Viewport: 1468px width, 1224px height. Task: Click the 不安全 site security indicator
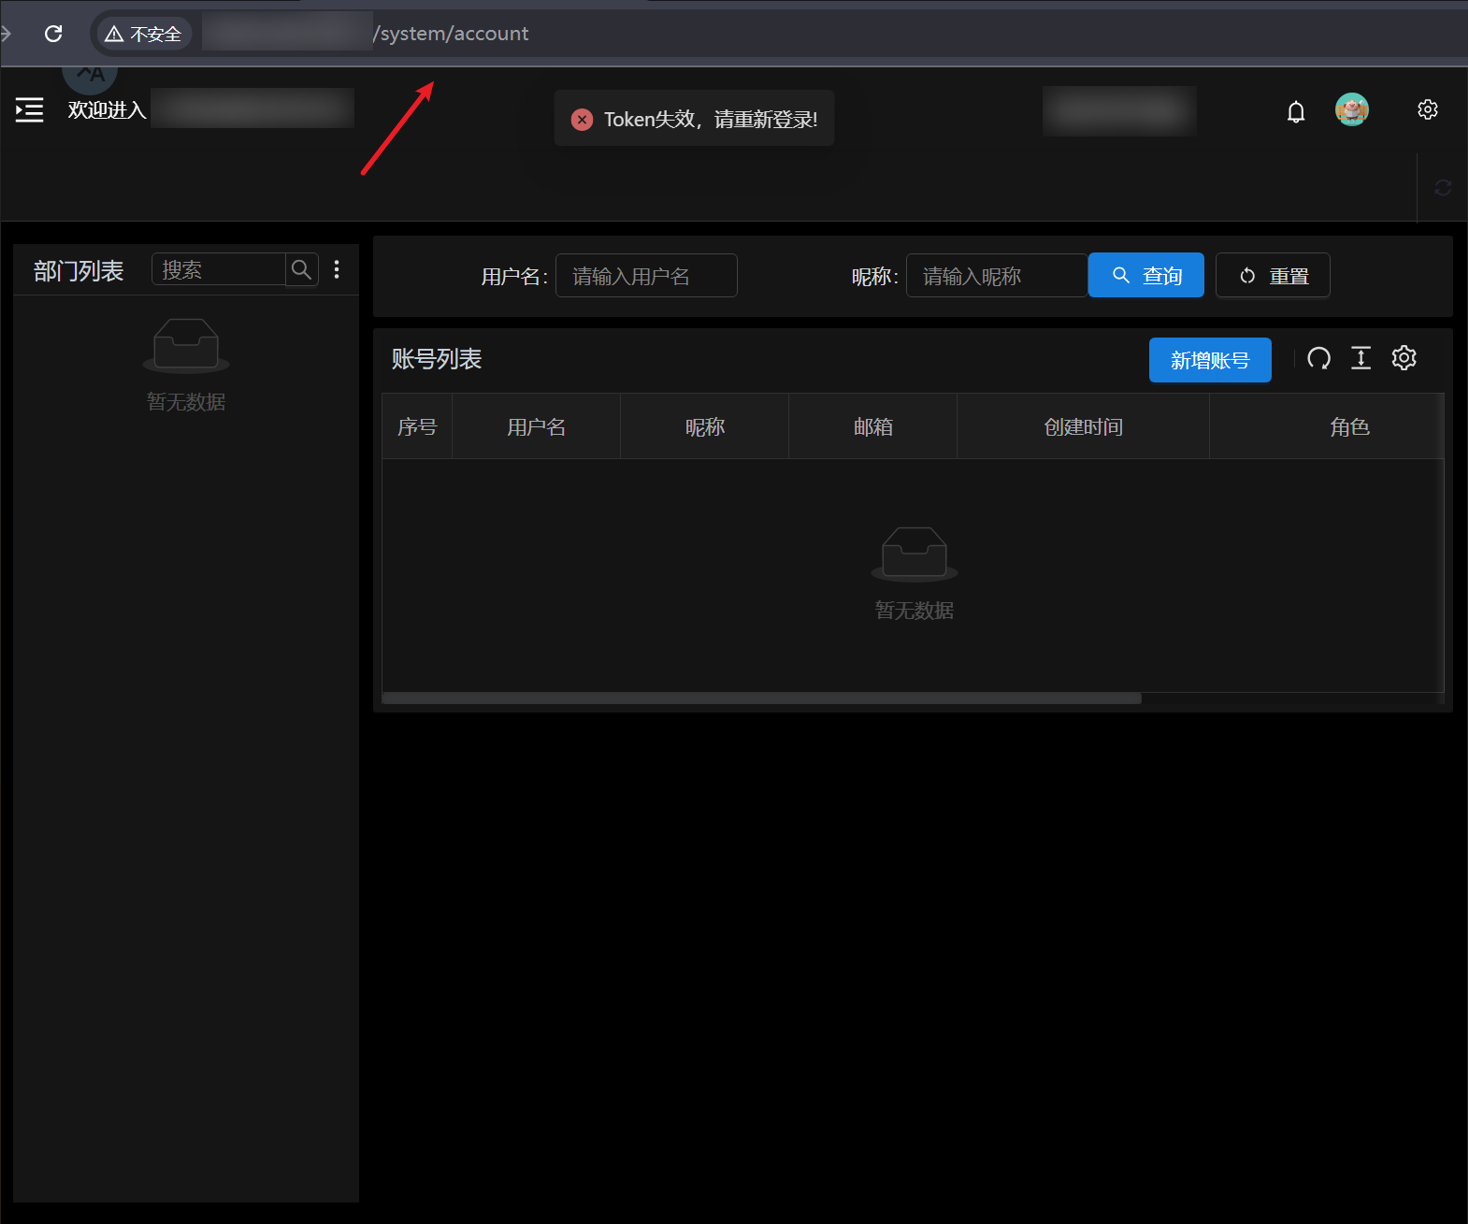[x=144, y=34]
